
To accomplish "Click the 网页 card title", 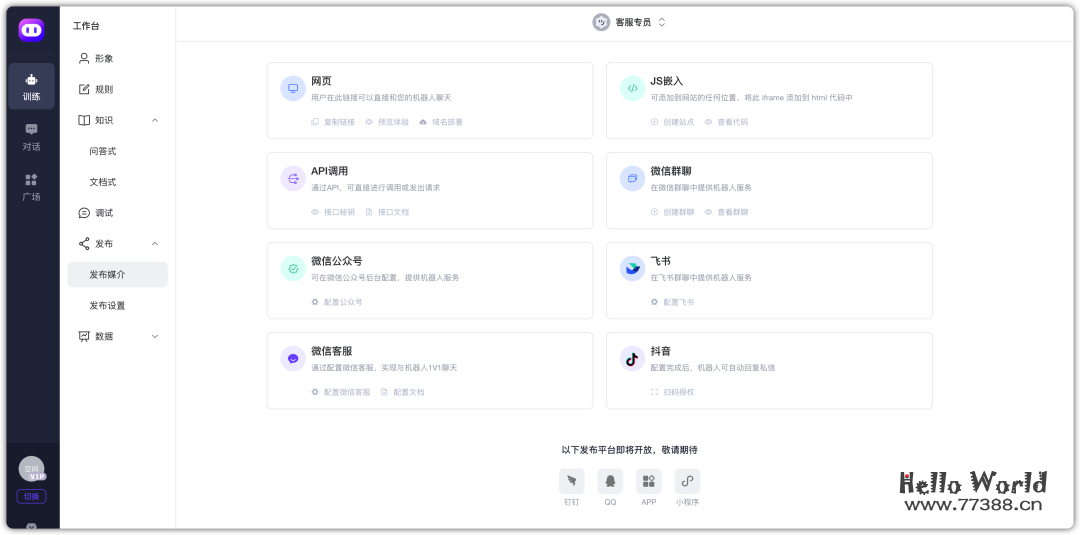I will [322, 81].
